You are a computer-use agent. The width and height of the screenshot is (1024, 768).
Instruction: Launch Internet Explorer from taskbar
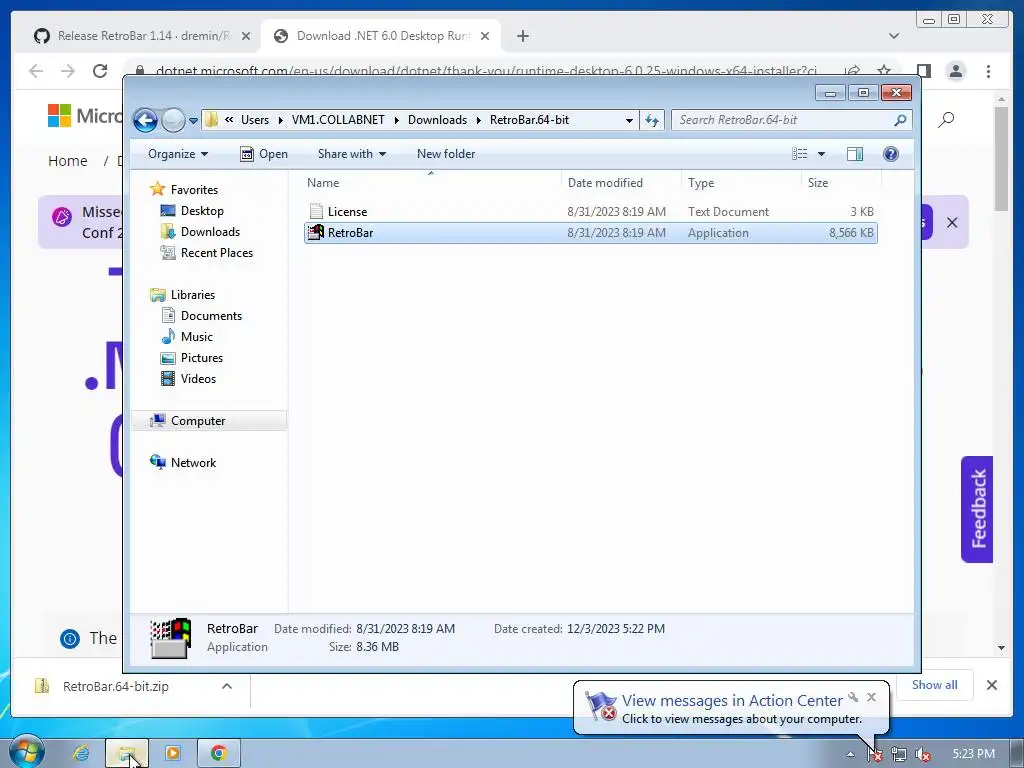[81, 753]
